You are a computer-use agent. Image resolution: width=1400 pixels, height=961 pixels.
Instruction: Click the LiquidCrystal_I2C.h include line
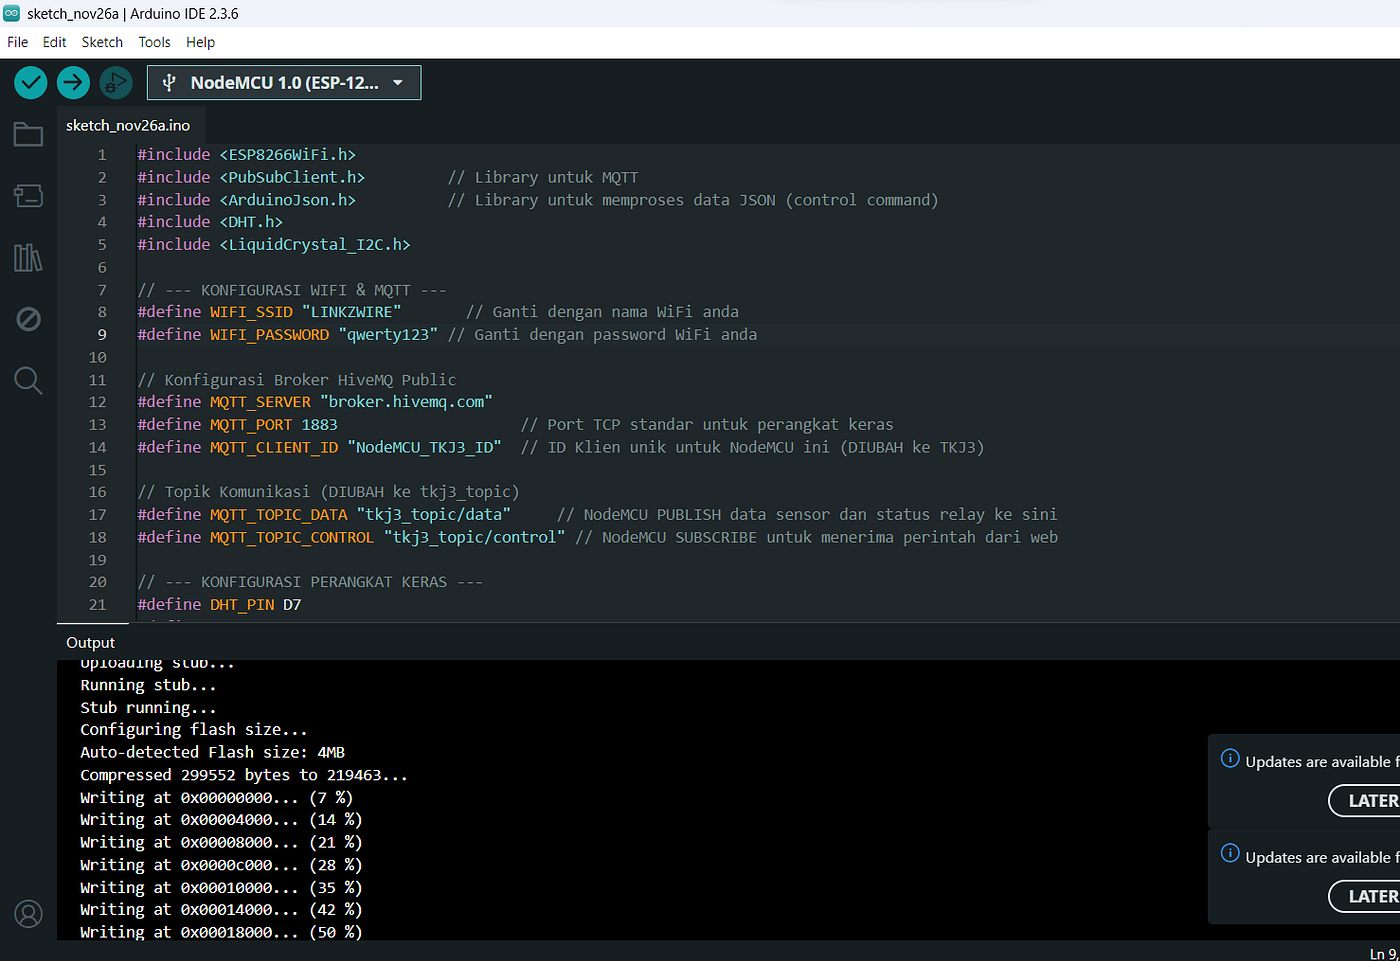274,245
